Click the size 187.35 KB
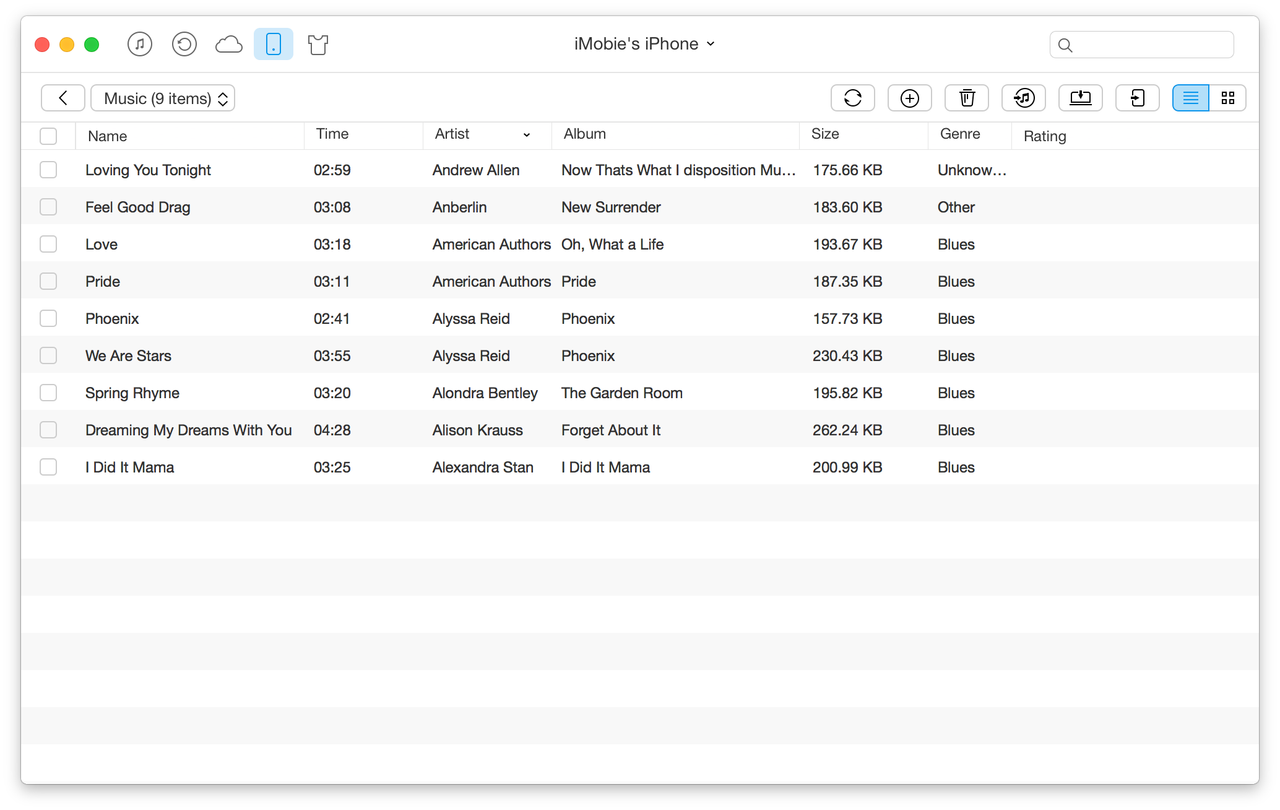 848,281
